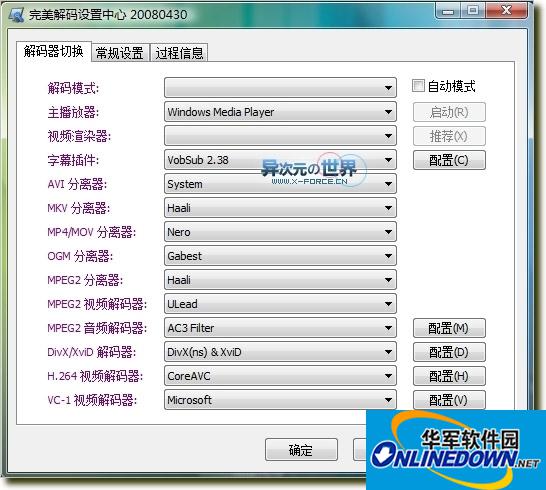
Task: Click the 字幕插件: label
Action: tap(73, 160)
